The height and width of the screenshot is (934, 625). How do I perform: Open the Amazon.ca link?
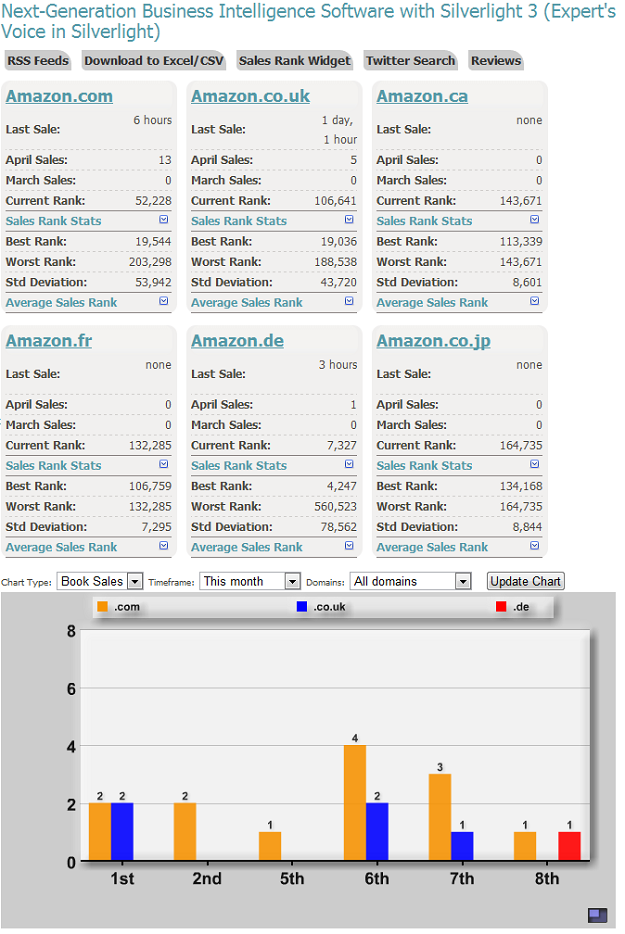(x=422, y=96)
